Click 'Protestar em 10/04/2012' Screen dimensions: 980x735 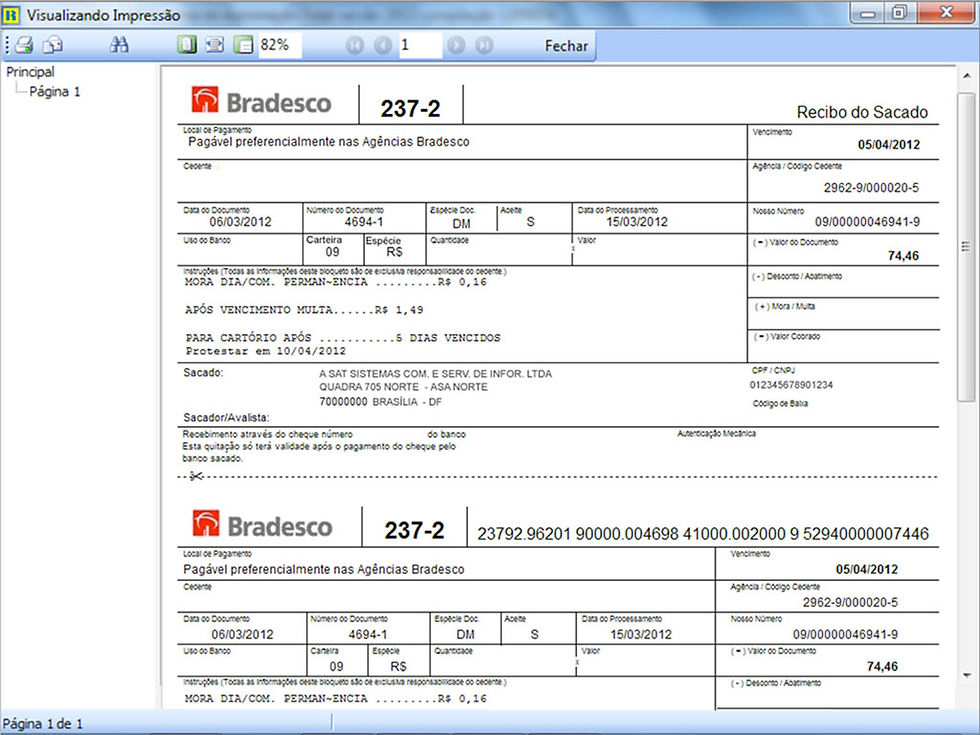pyautogui.click(x=266, y=351)
